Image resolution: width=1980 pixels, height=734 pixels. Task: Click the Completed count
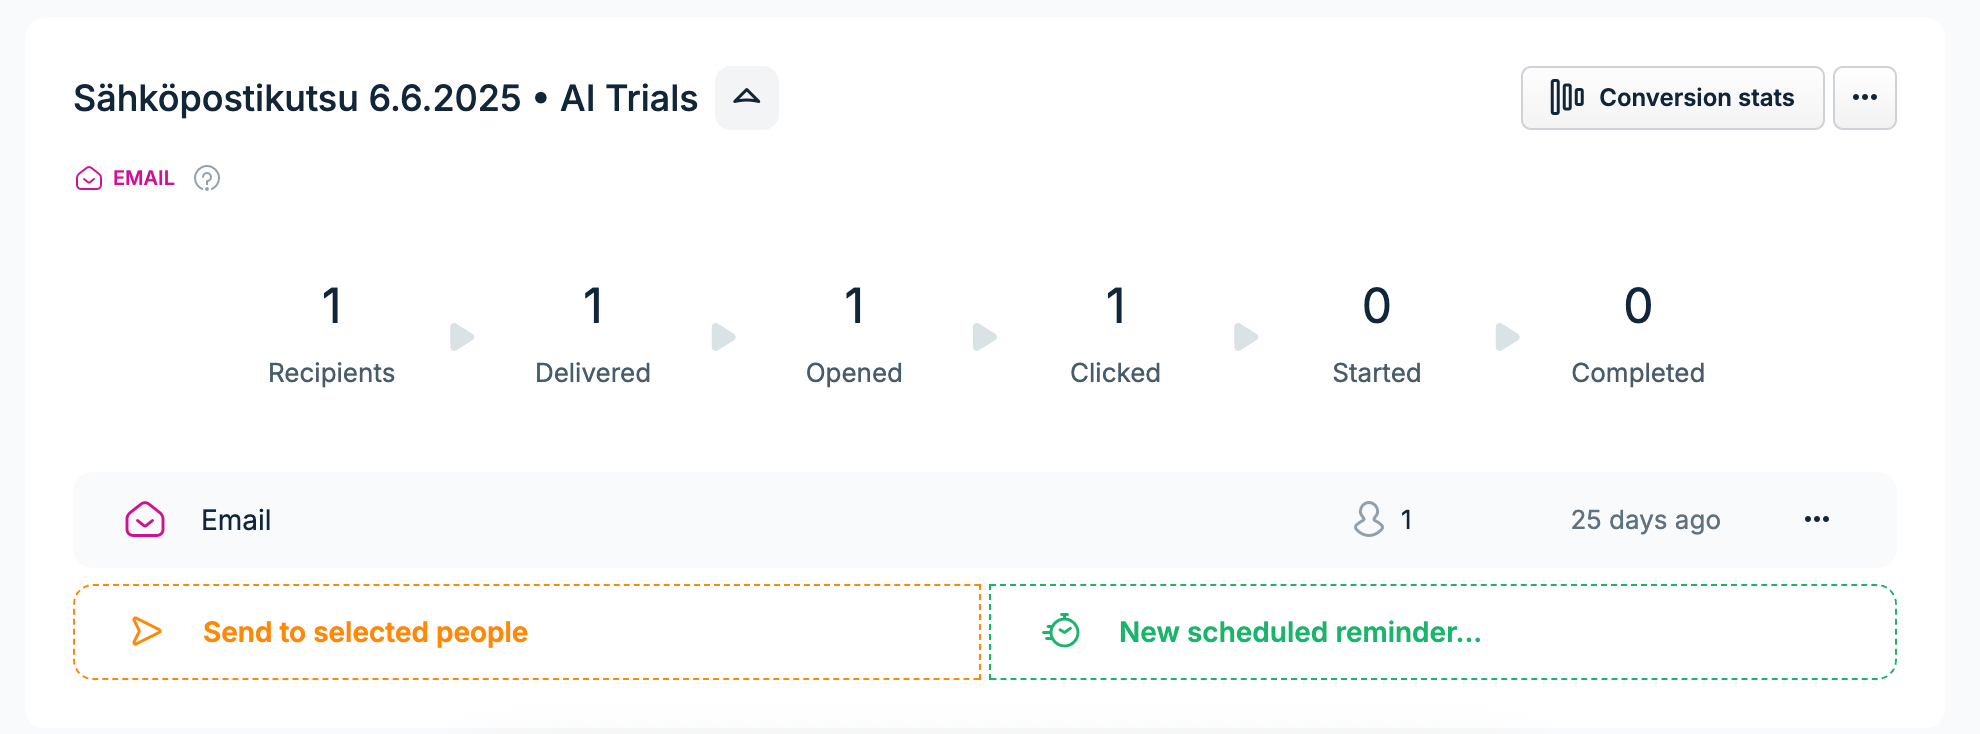(1638, 306)
